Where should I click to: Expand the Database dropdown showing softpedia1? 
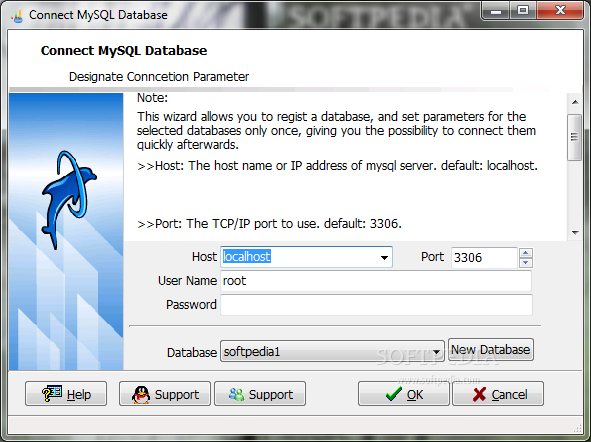click(x=436, y=352)
